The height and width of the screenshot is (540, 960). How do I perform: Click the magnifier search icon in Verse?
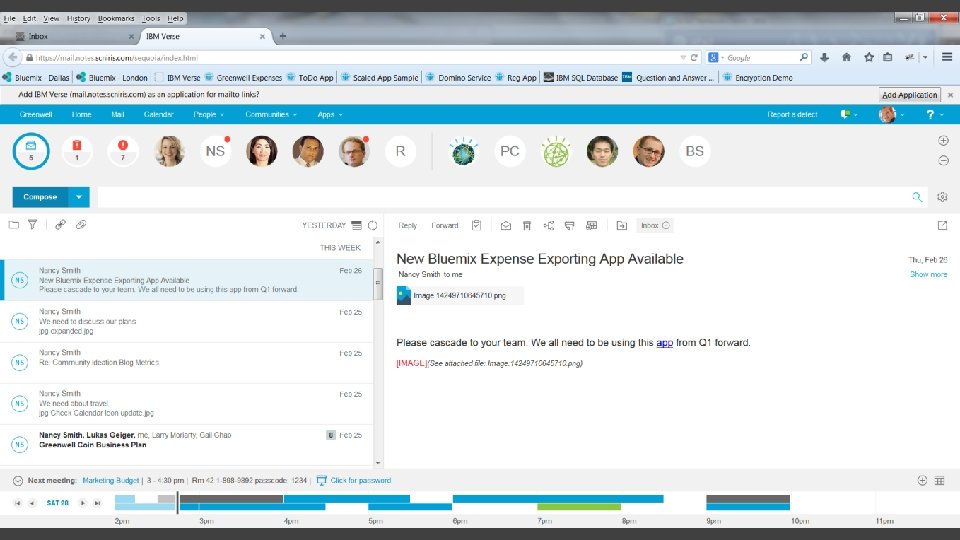coord(917,197)
